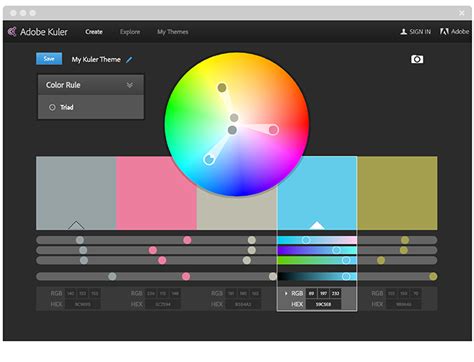Open the camera image-capture icon

tap(417, 59)
